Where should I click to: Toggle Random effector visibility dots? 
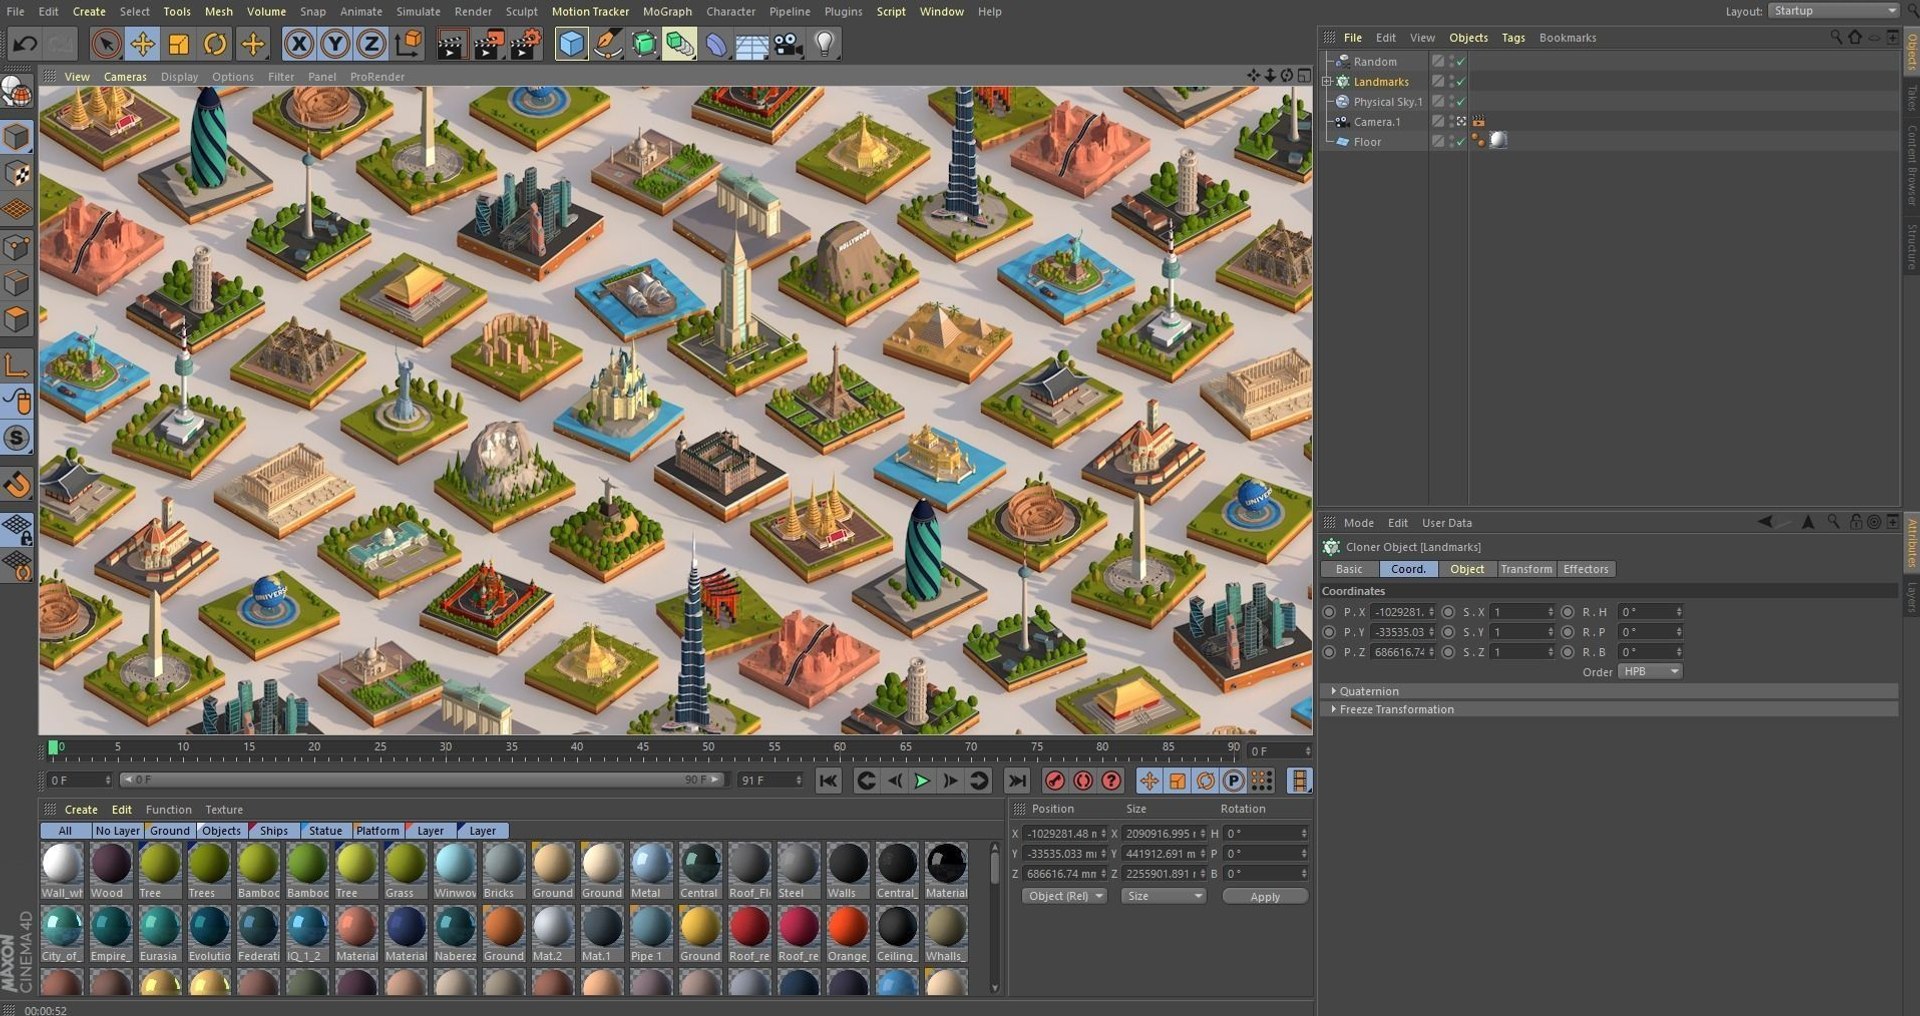click(1451, 61)
